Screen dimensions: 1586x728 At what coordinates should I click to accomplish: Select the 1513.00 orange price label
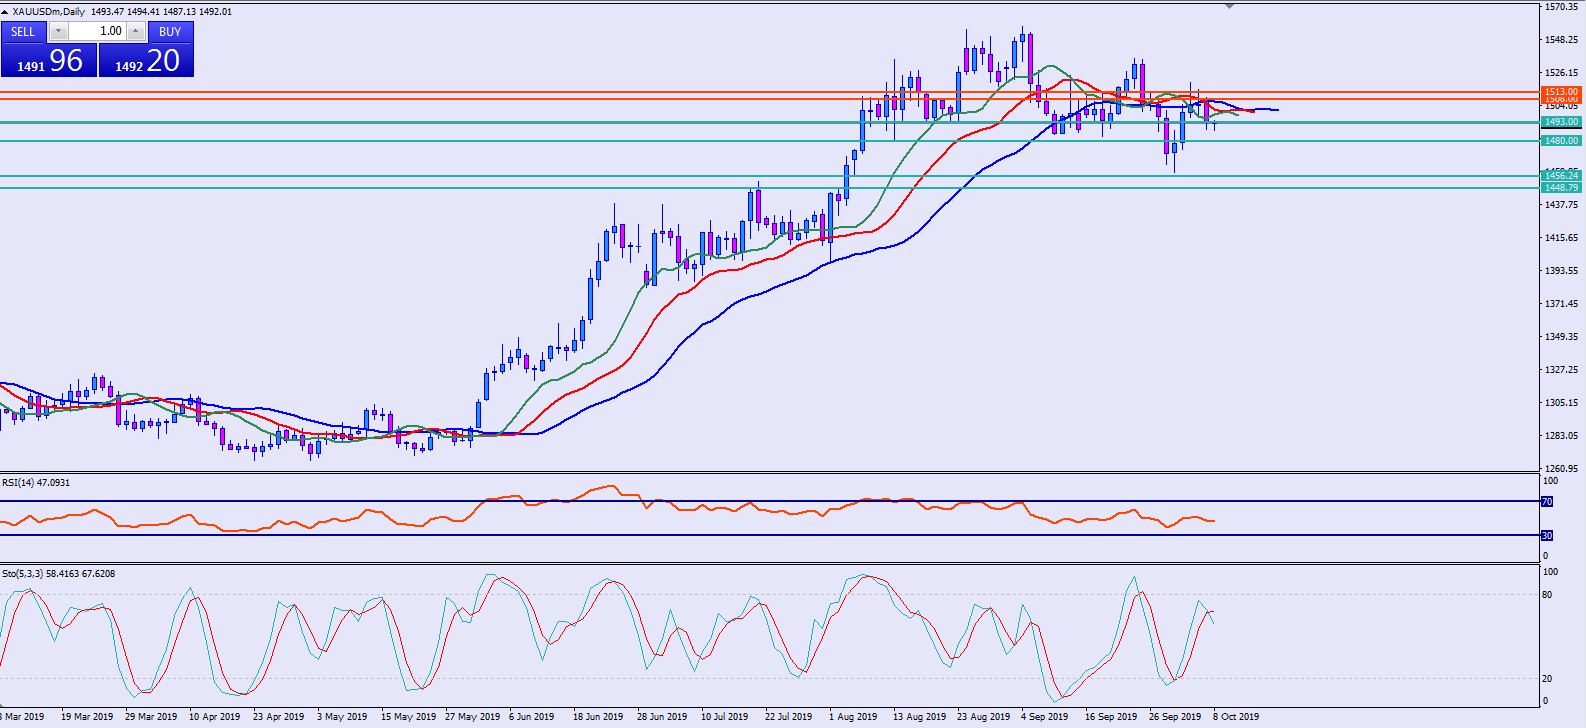(x=1560, y=92)
